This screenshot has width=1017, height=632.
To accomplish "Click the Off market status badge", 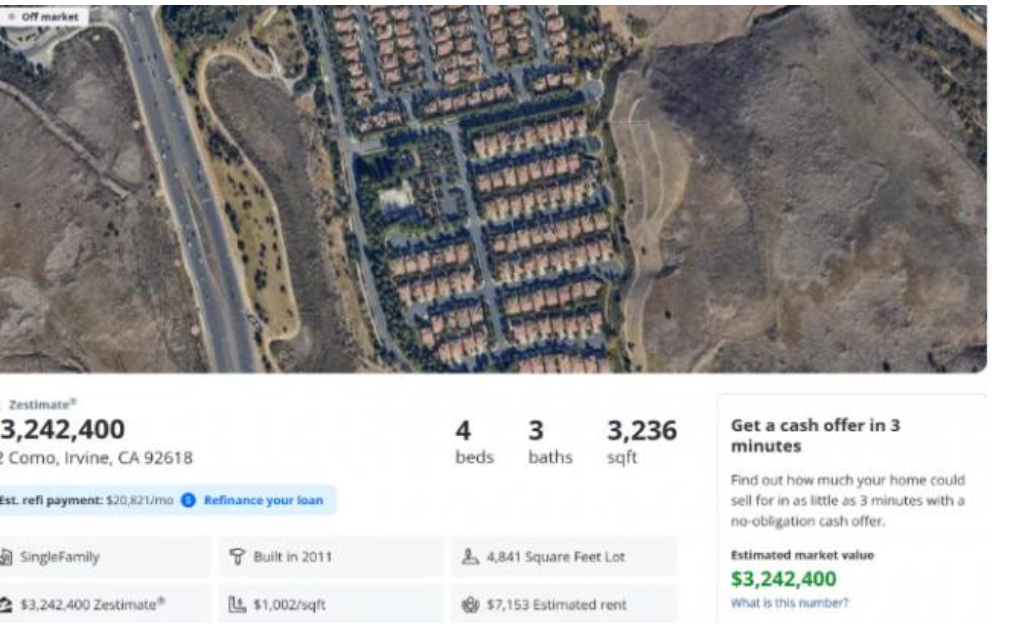I will point(44,17).
